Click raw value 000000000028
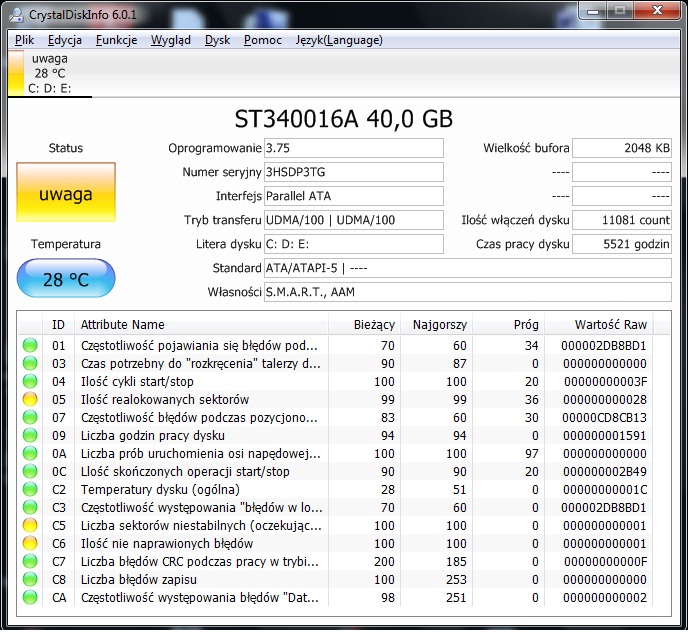 (605, 399)
